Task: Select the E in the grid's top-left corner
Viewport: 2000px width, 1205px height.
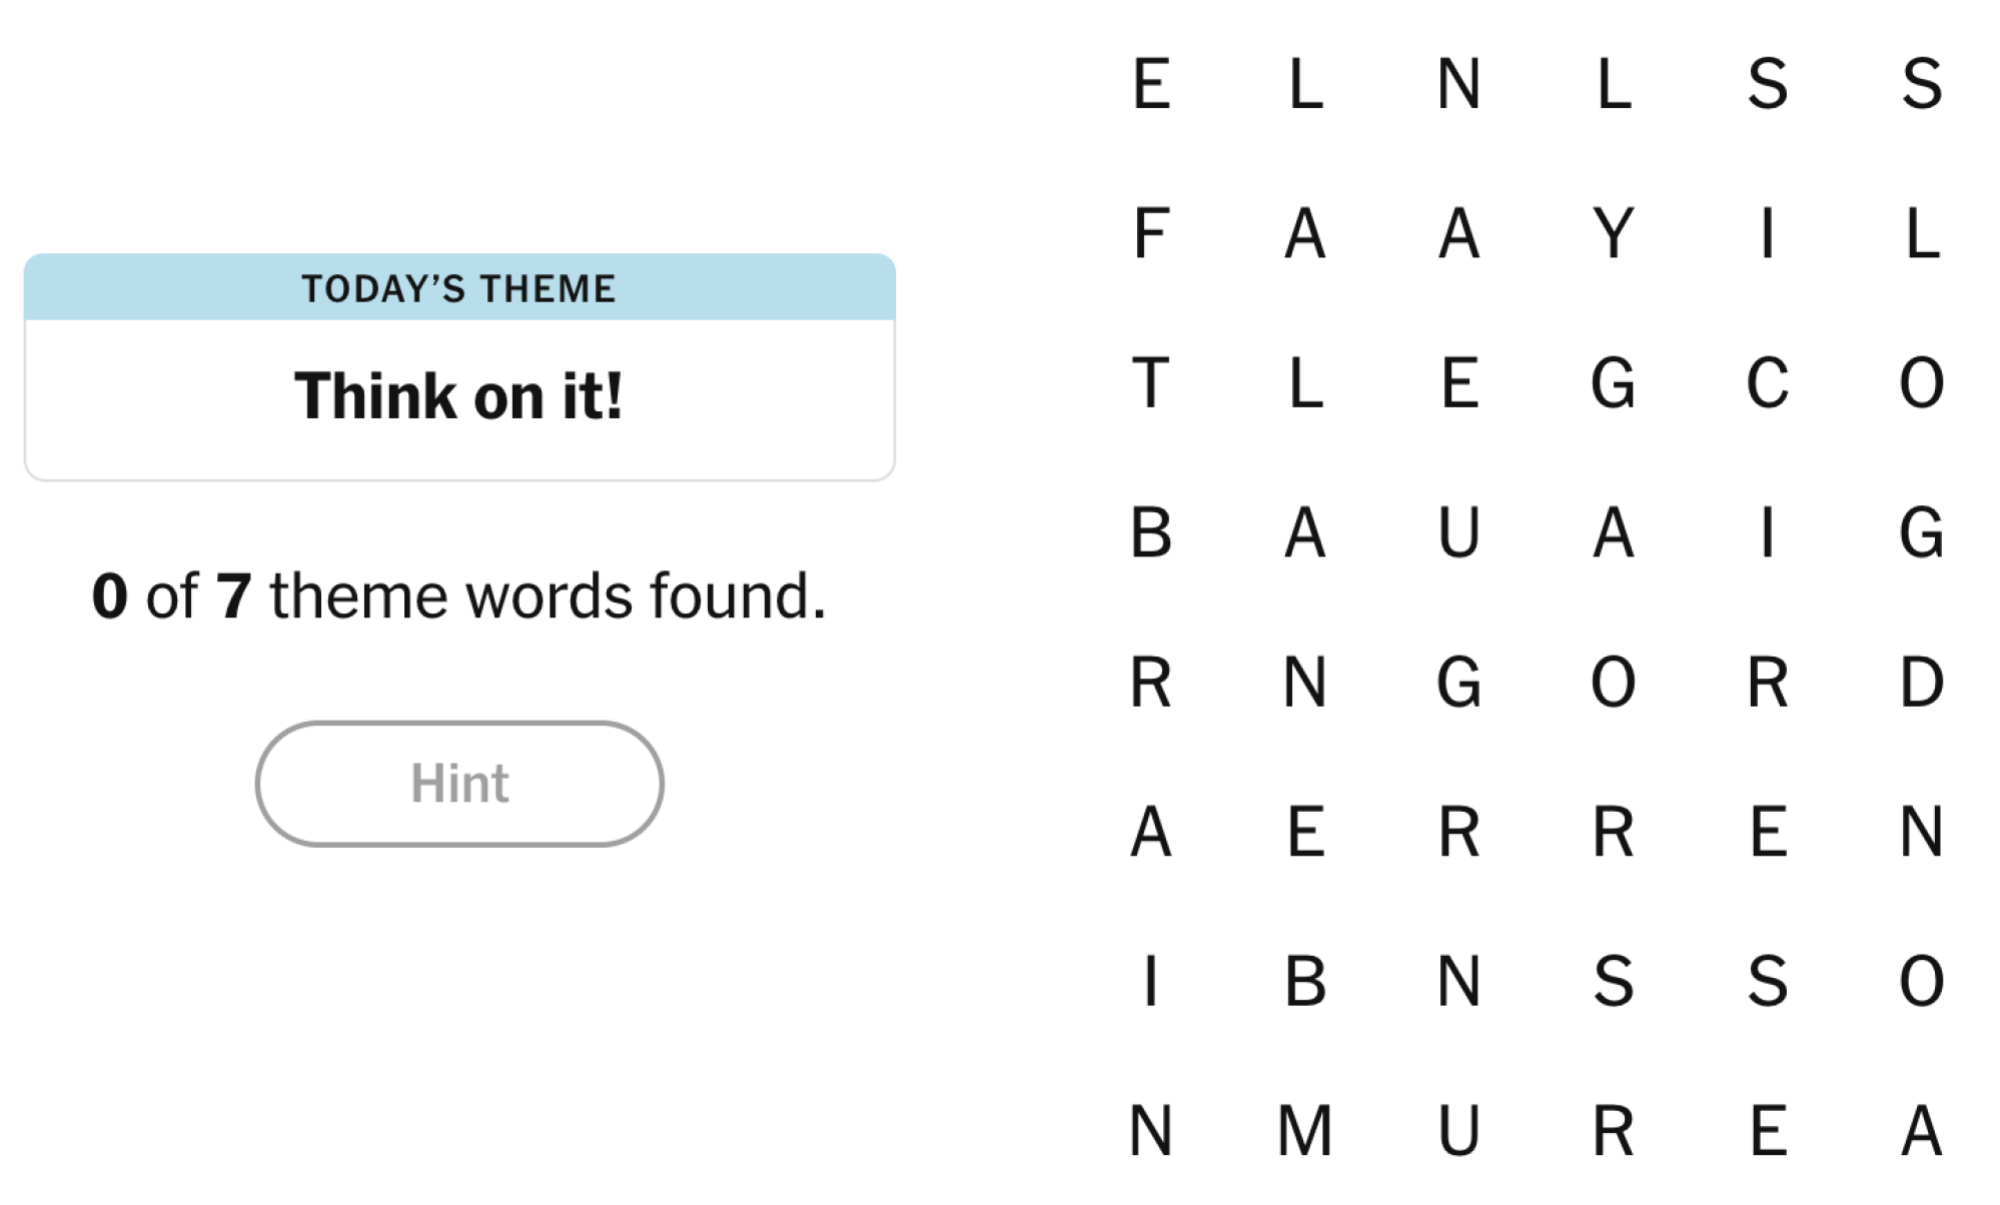Action: coord(1151,83)
